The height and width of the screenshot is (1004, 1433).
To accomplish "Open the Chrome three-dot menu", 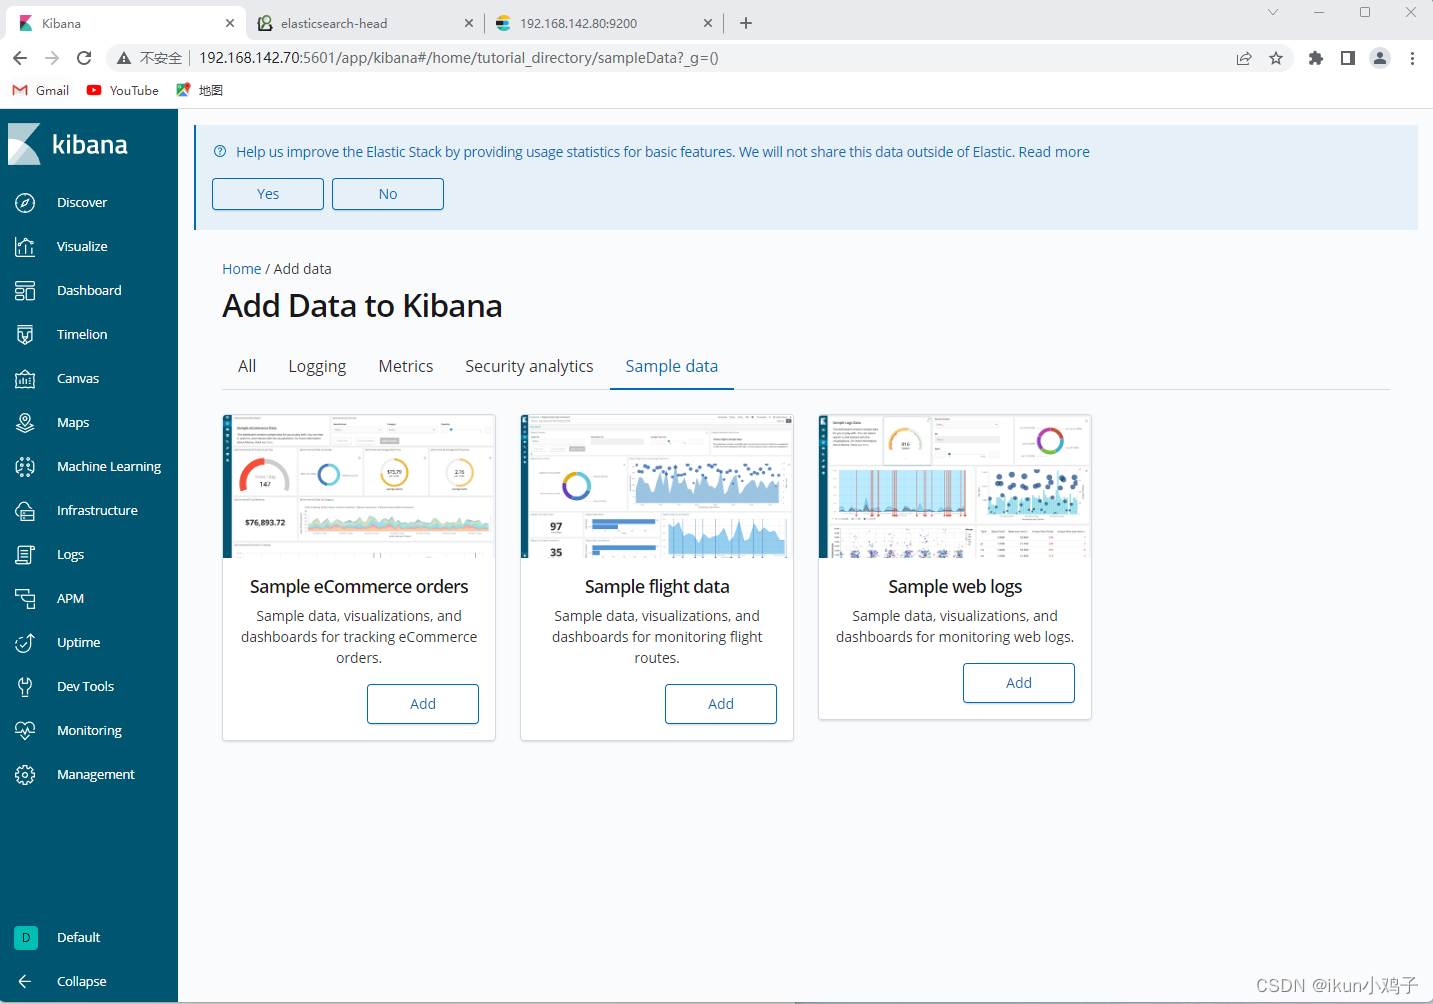I will 1412,58.
